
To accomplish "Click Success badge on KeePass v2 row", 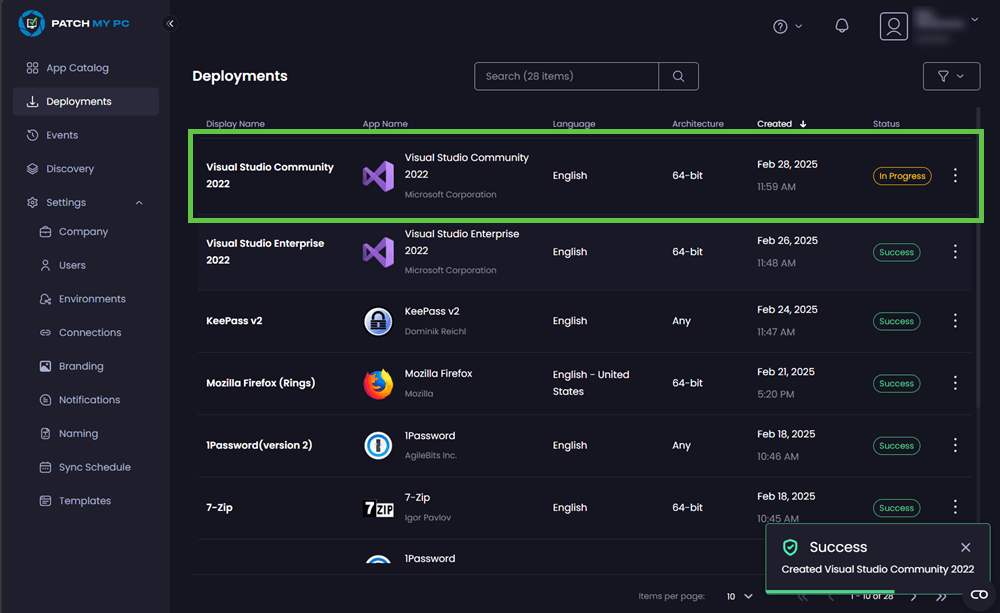I will [896, 321].
